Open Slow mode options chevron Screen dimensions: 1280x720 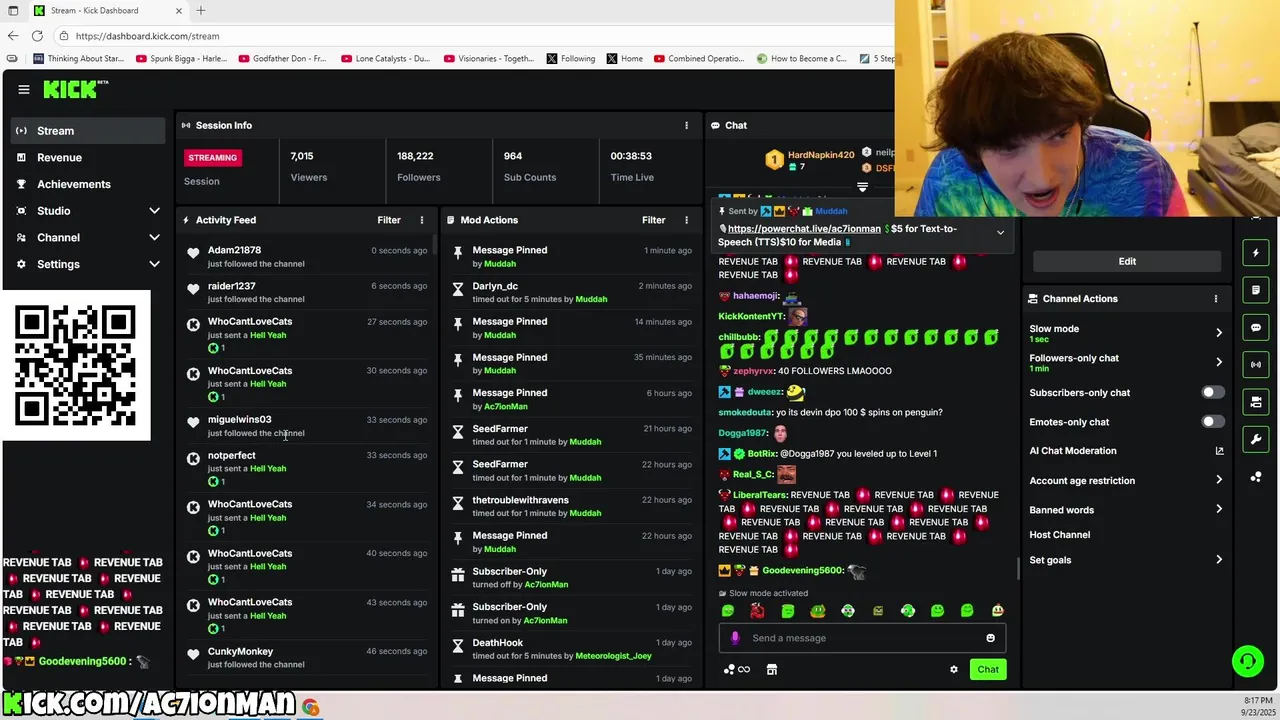[1219, 333]
